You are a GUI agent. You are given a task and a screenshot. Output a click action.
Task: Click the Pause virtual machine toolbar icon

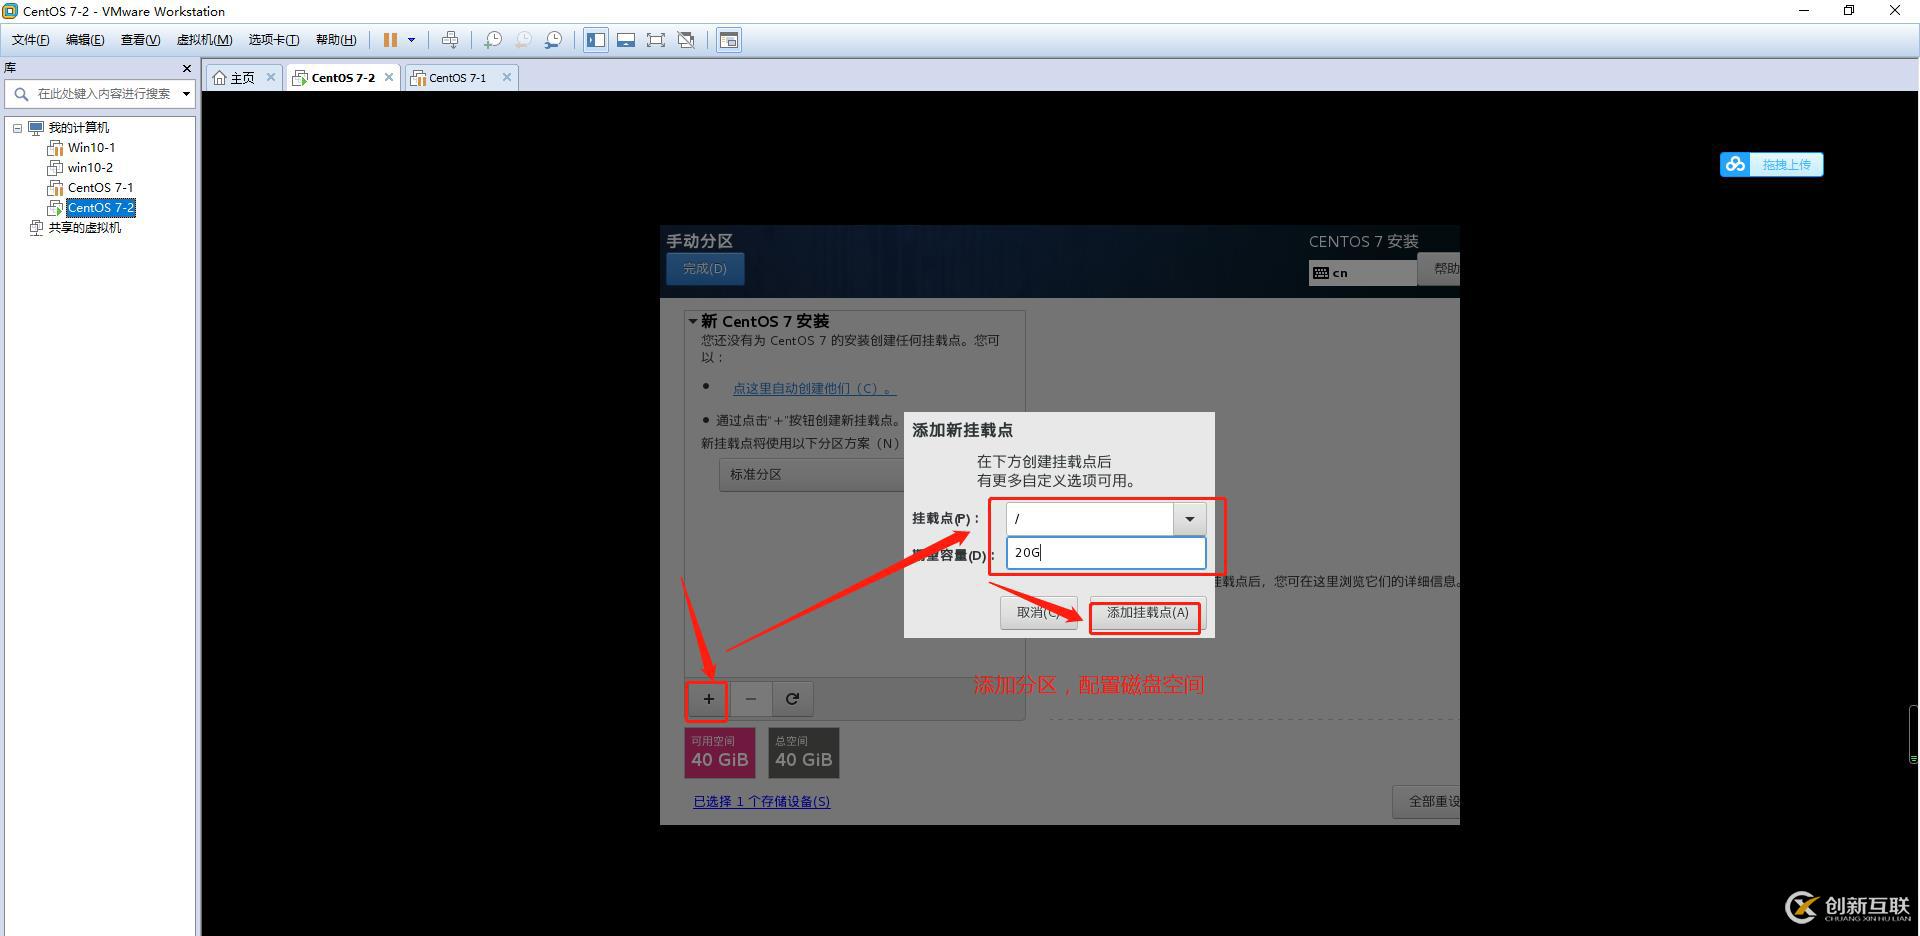pos(390,40)
